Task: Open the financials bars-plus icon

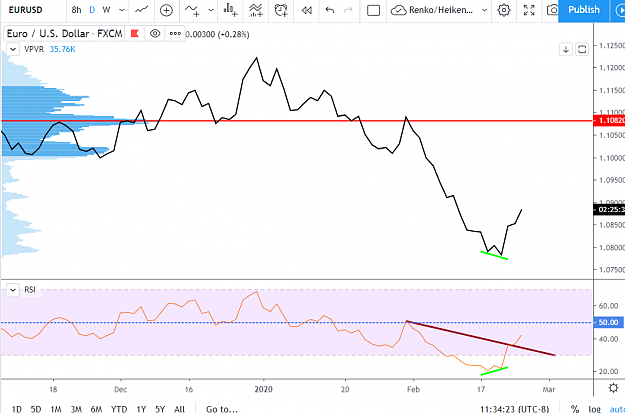Action: pos(230,10)
